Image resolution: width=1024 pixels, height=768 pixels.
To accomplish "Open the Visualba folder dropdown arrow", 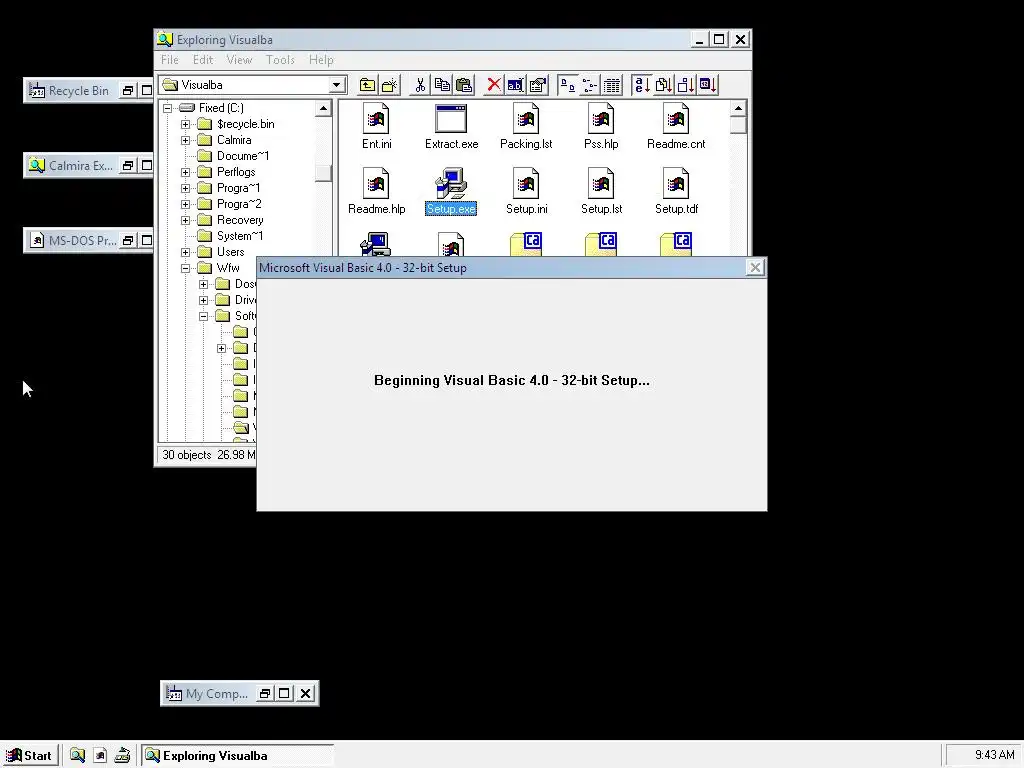I will point(336,85).
